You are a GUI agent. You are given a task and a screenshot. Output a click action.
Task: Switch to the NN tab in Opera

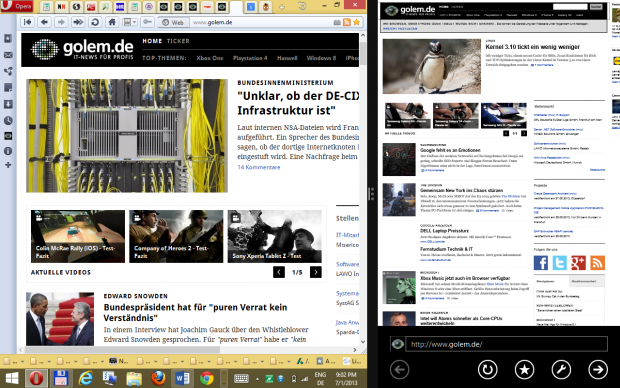[x=61, y=7]
